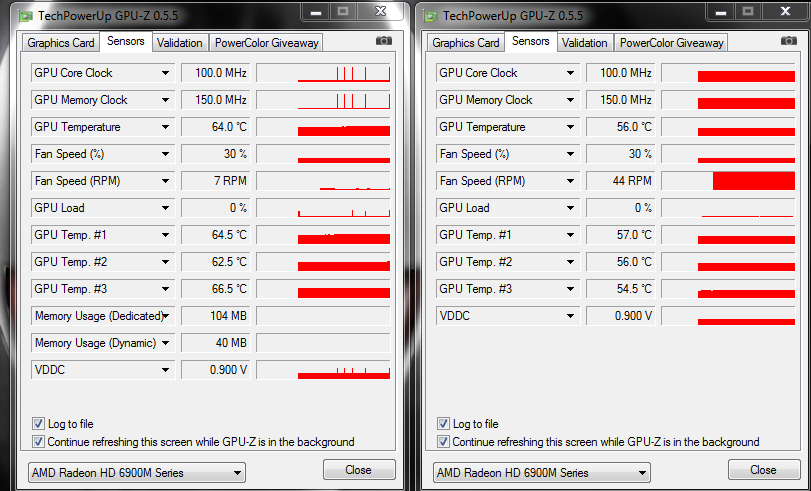Click 40 MB dynamic memory value
Image resolution: width=811 pixels, height=491 pixels.
click(x=216, y=343)
